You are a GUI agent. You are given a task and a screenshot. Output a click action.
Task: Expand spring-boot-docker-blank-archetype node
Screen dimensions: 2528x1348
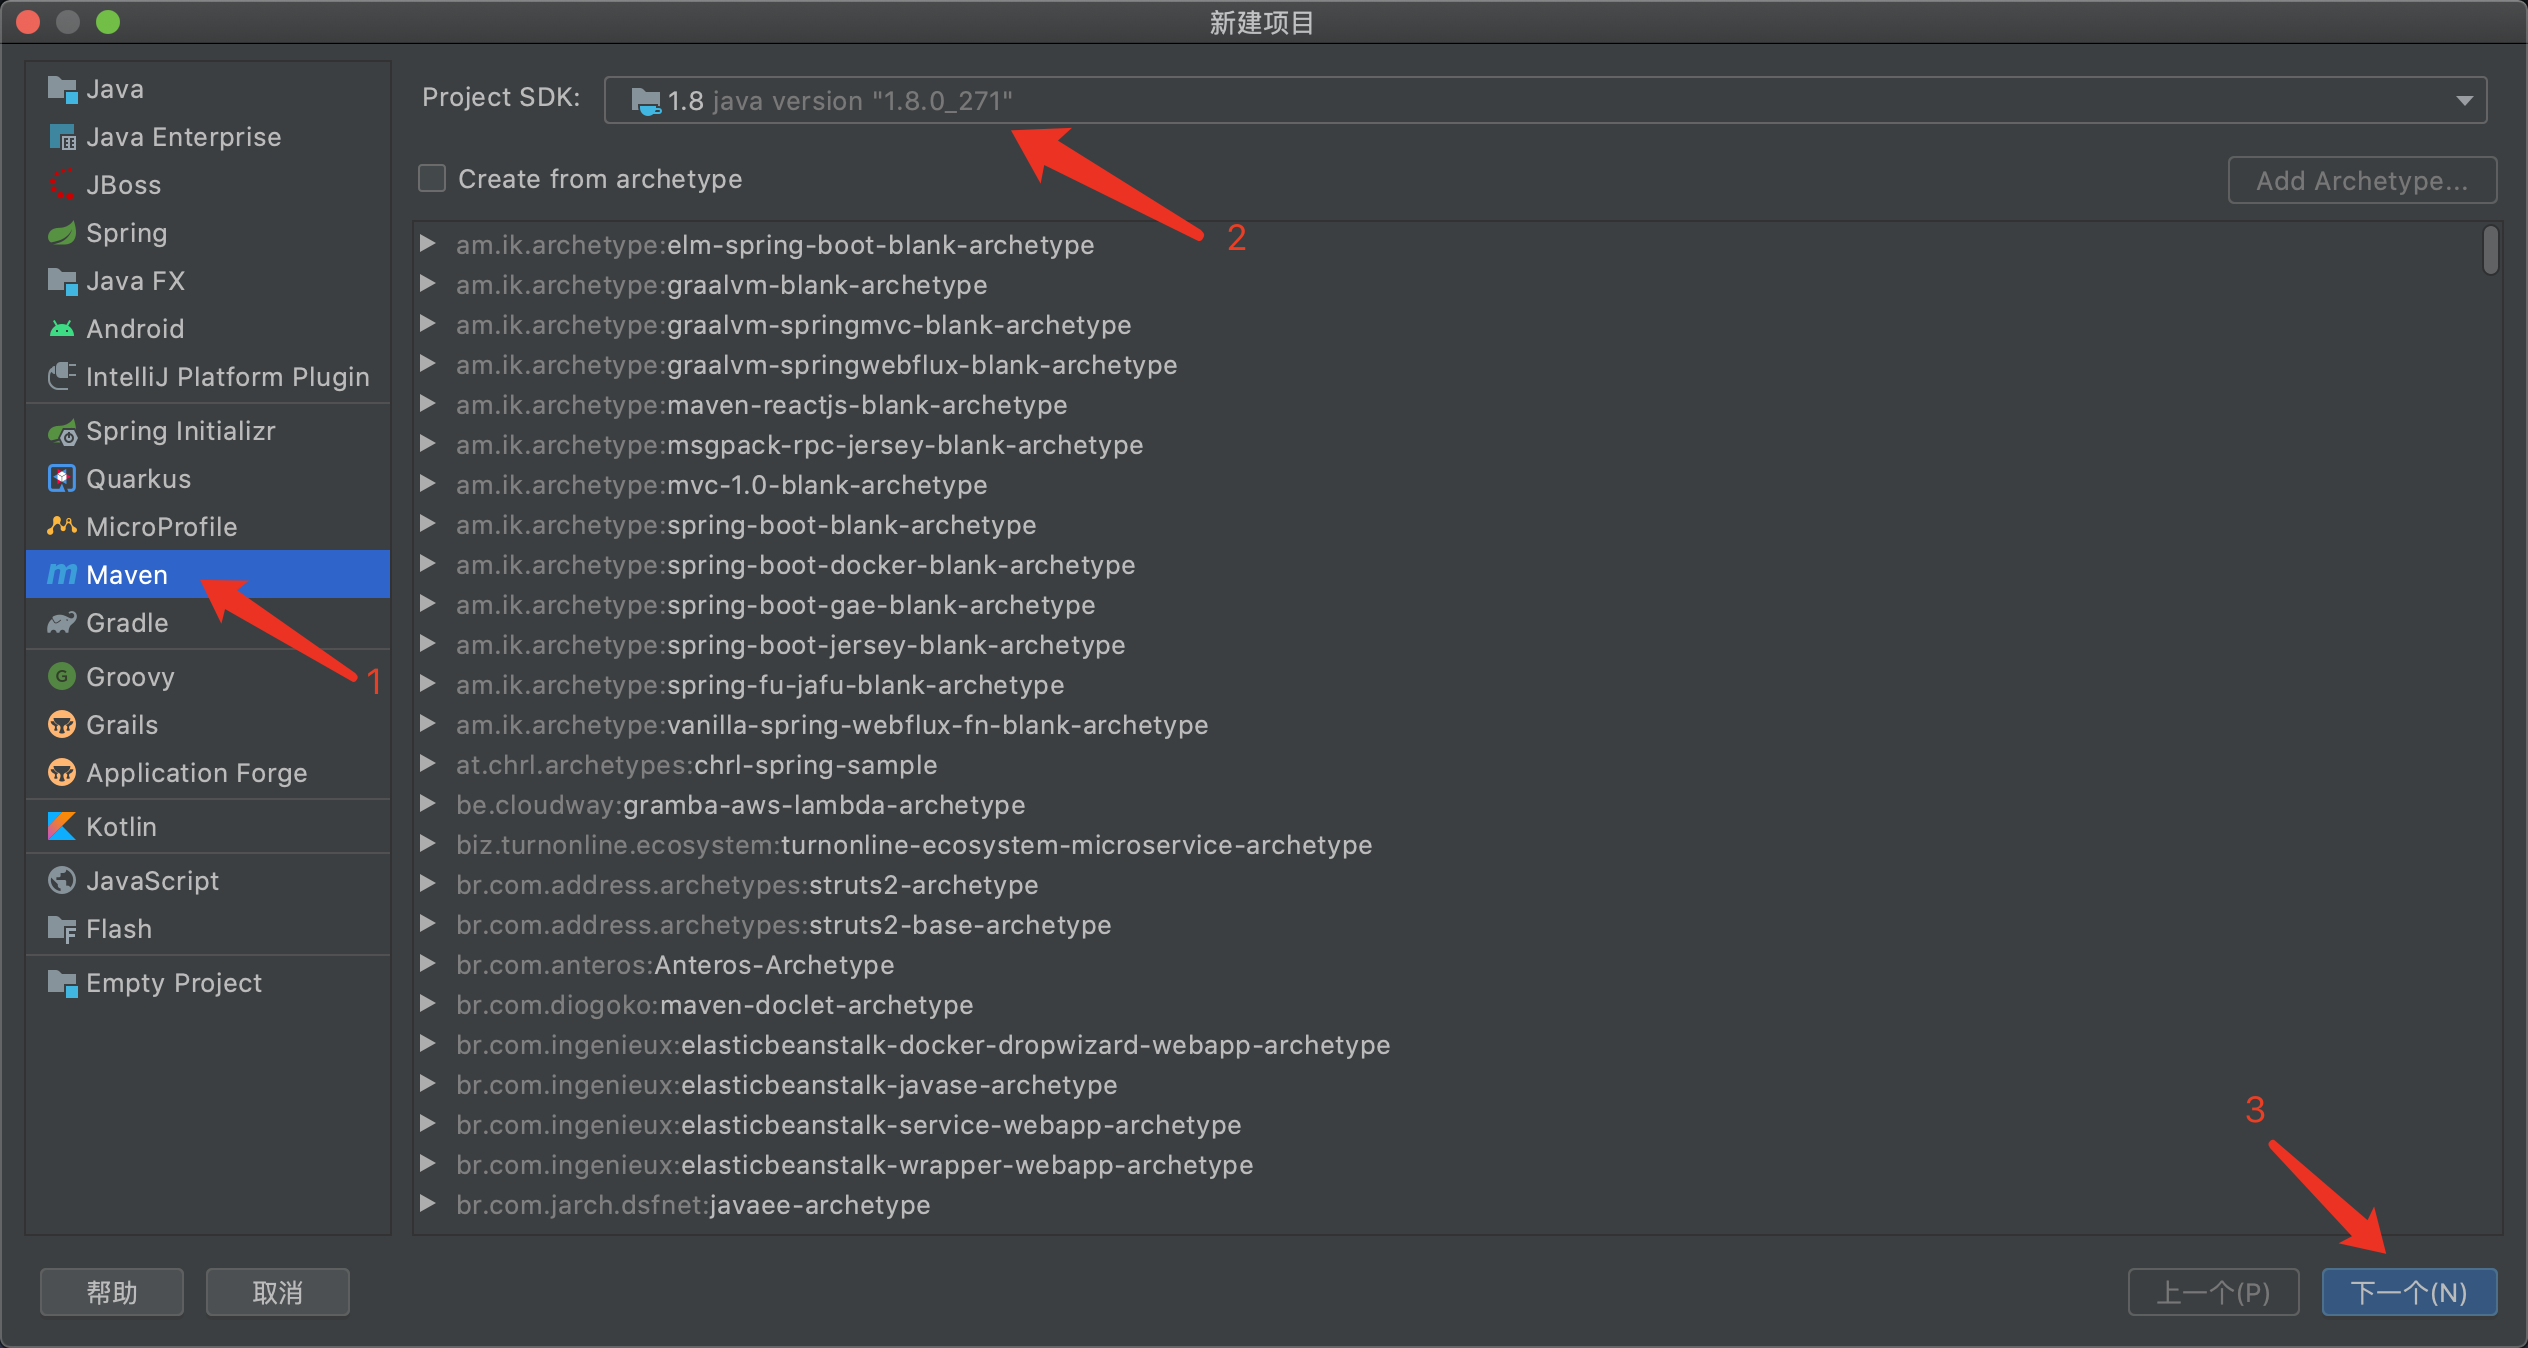pyautogui.click(x=428, y=563)
